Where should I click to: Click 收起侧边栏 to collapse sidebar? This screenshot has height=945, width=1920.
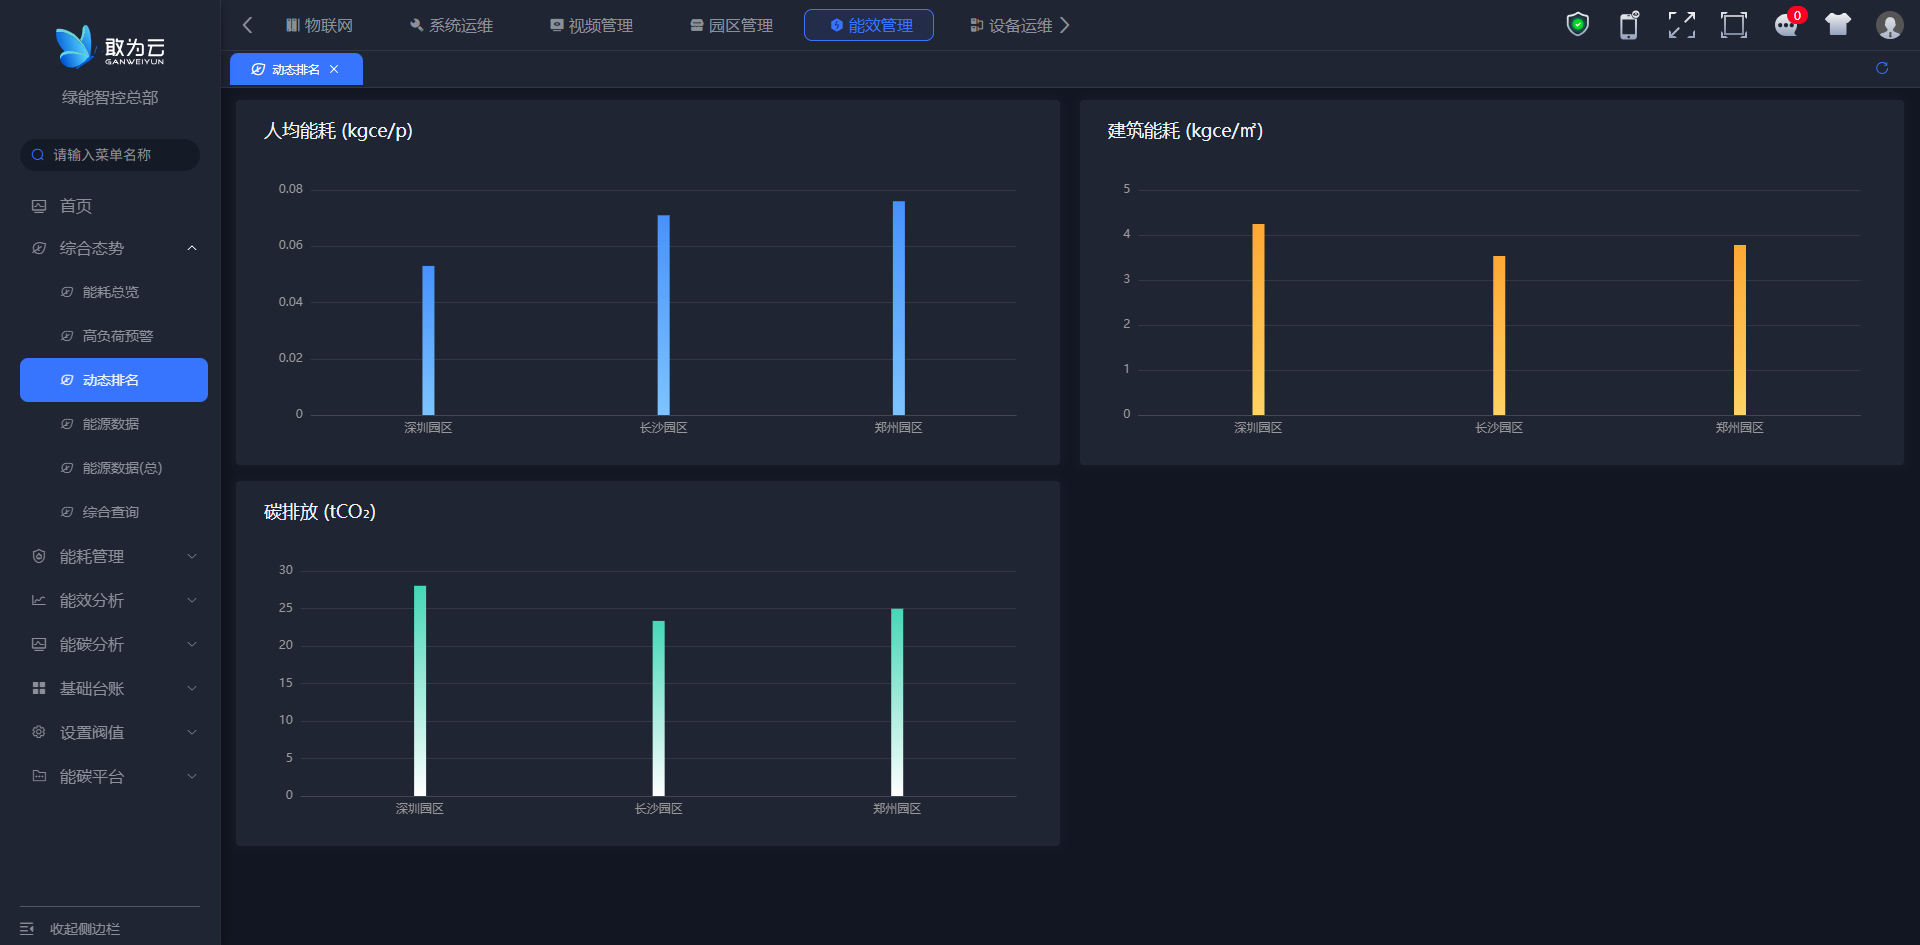pyautogui.click(x=85, y=929)
